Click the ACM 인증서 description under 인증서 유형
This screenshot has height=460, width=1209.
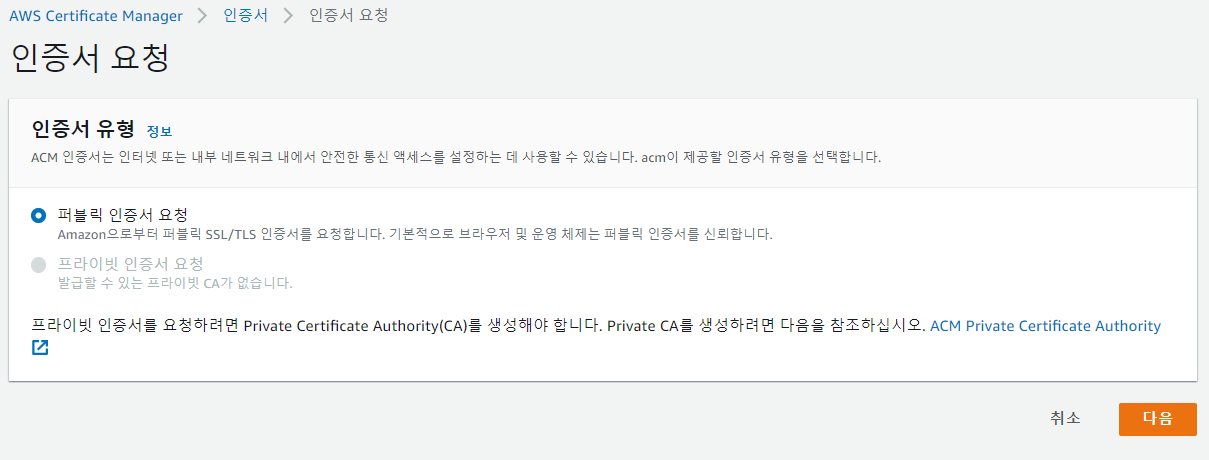click(x=456, y=158)
